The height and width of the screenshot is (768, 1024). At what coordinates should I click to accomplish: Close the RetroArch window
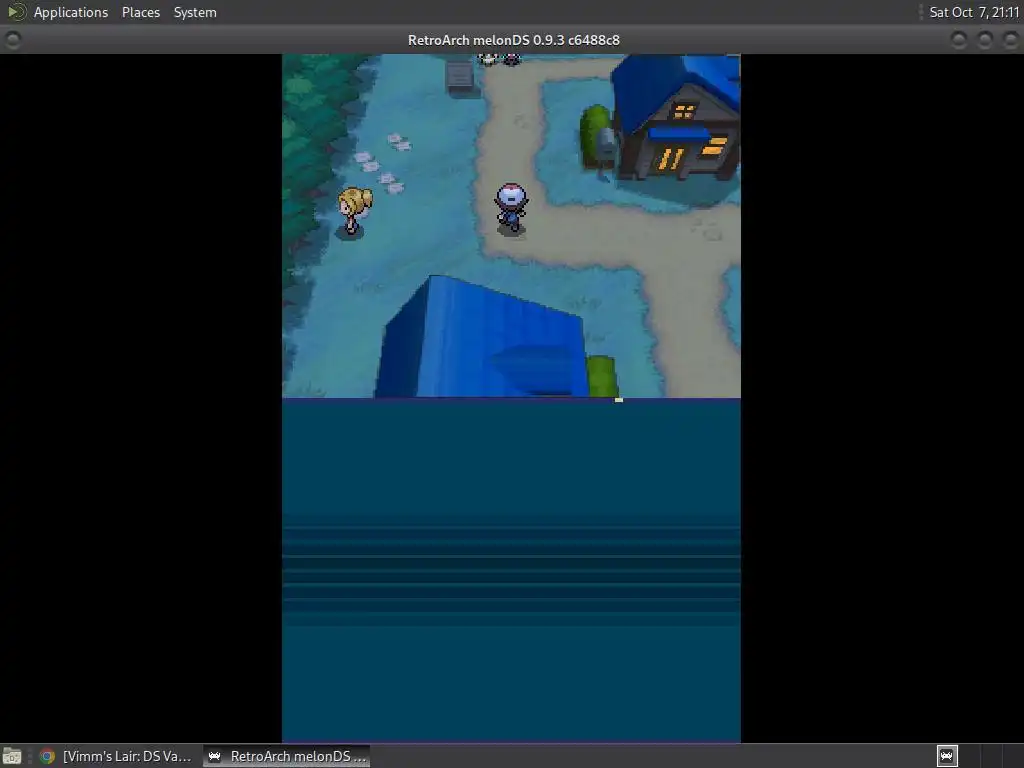pos(1010,40)
